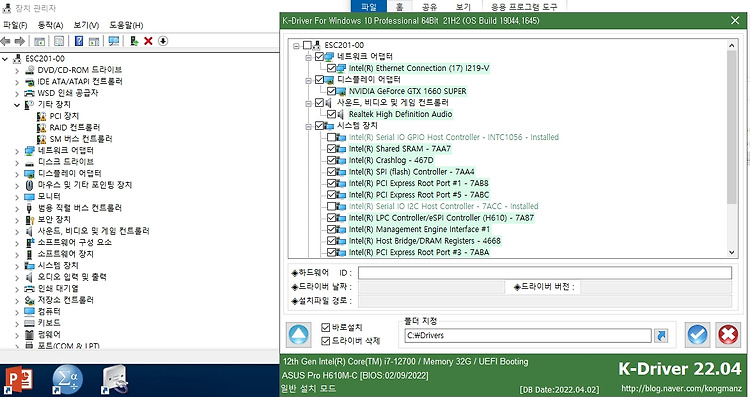750x397 pixels.
Task: Click the C:\Drivers folder path field
Action: [528, 335]
